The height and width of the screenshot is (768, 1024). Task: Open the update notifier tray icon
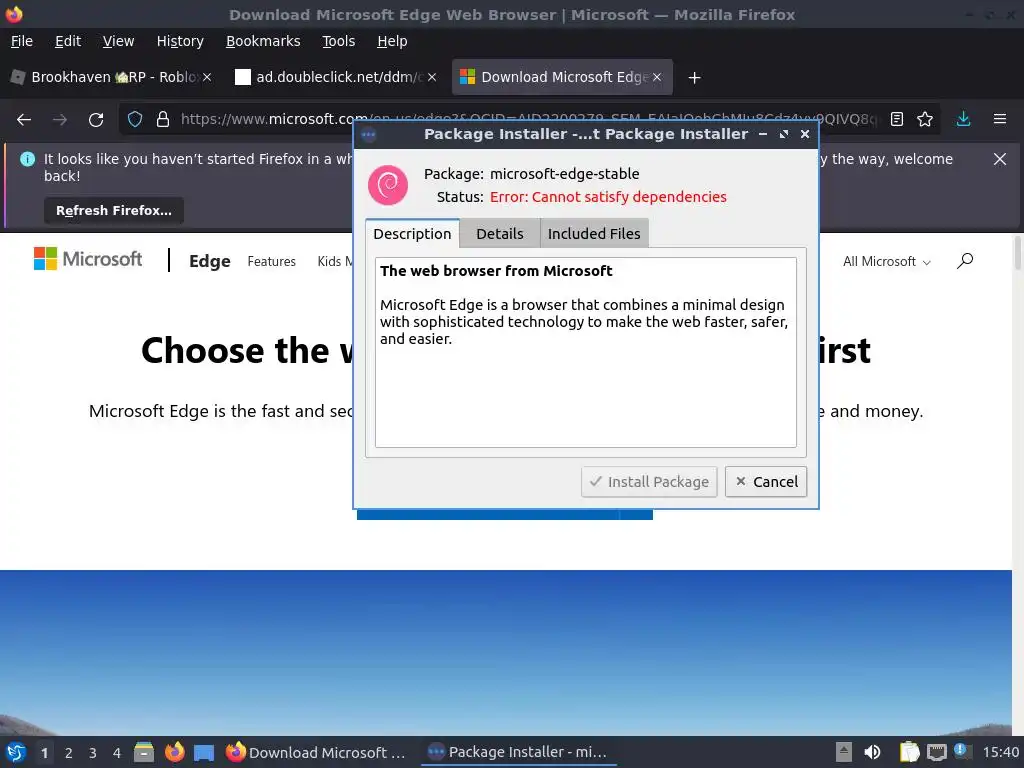coord(962,751)
